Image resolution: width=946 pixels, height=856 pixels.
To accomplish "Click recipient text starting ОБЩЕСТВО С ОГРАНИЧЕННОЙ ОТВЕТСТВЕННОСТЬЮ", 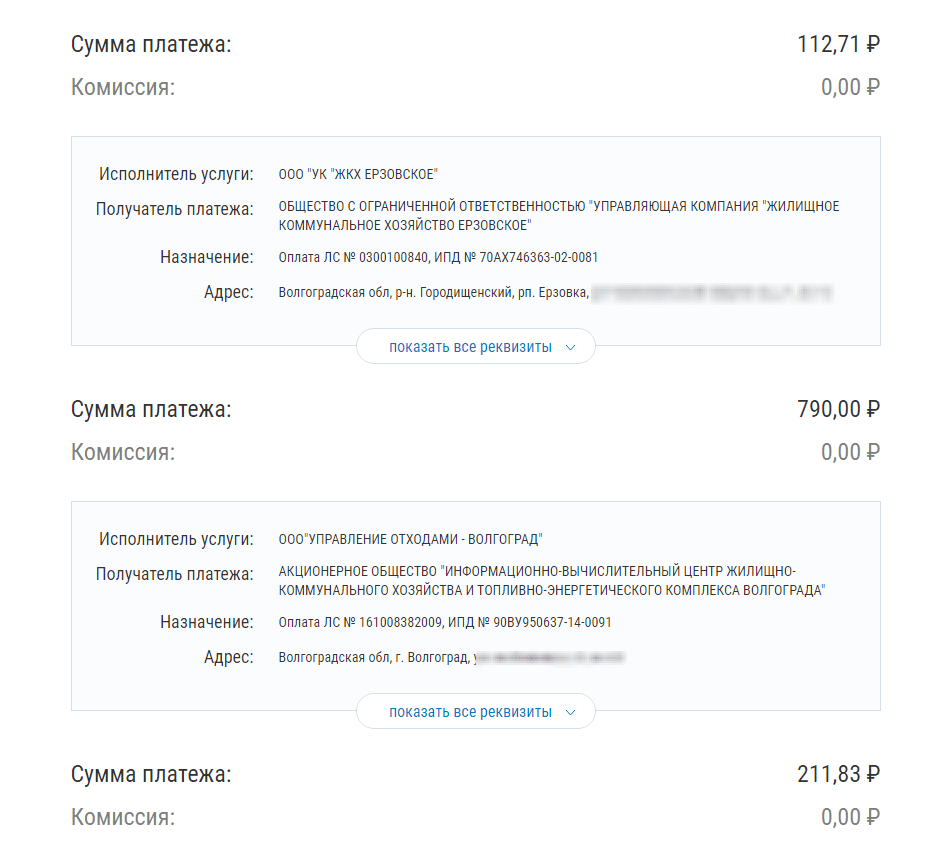I will point(558,215).
